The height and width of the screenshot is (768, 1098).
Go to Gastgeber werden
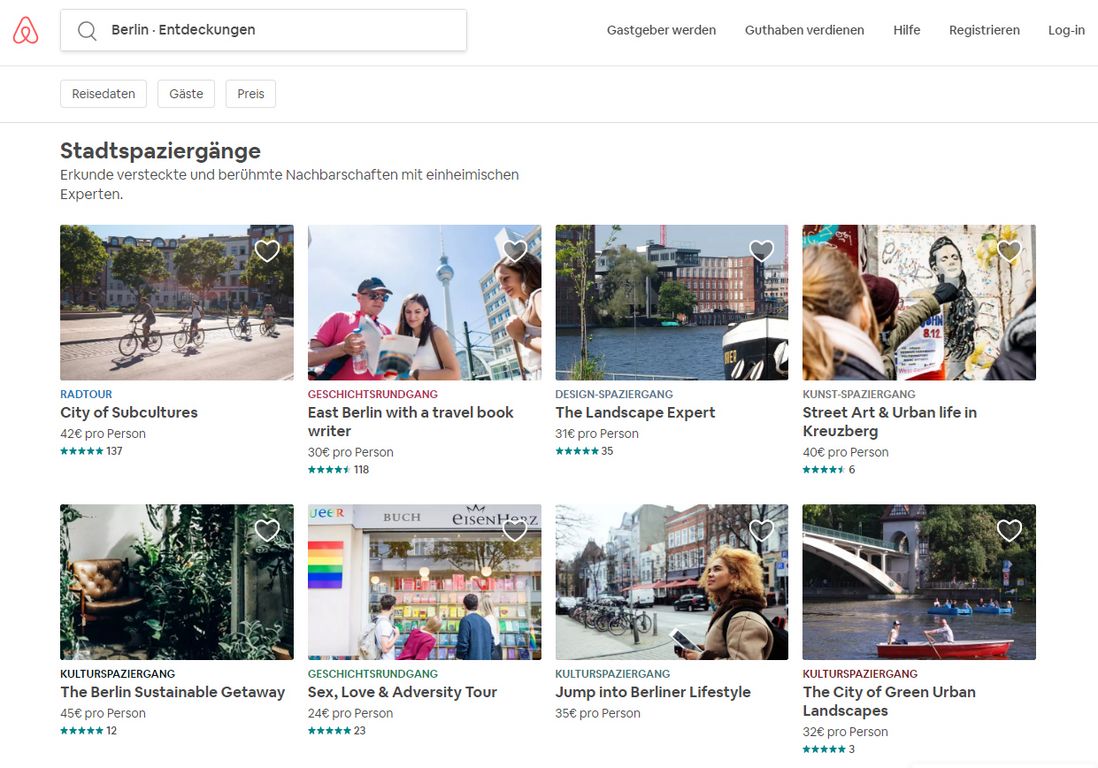click(x=661, y=30)
